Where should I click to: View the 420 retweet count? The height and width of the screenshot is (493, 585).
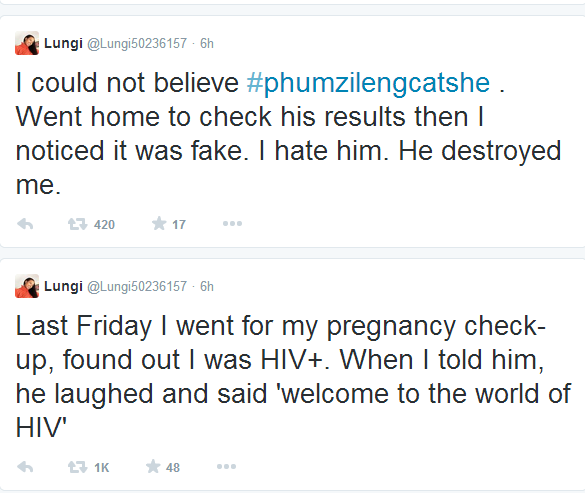[104, 225]
